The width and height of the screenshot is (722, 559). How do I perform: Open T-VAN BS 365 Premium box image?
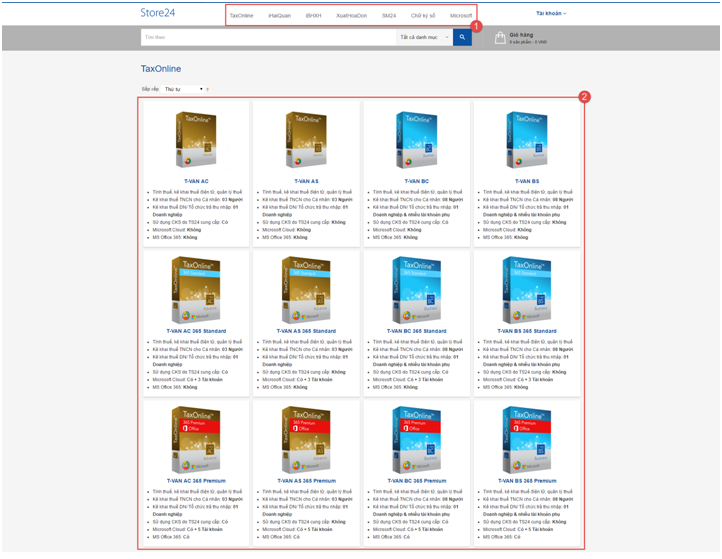pyautogui.click(x=527, y=440)
